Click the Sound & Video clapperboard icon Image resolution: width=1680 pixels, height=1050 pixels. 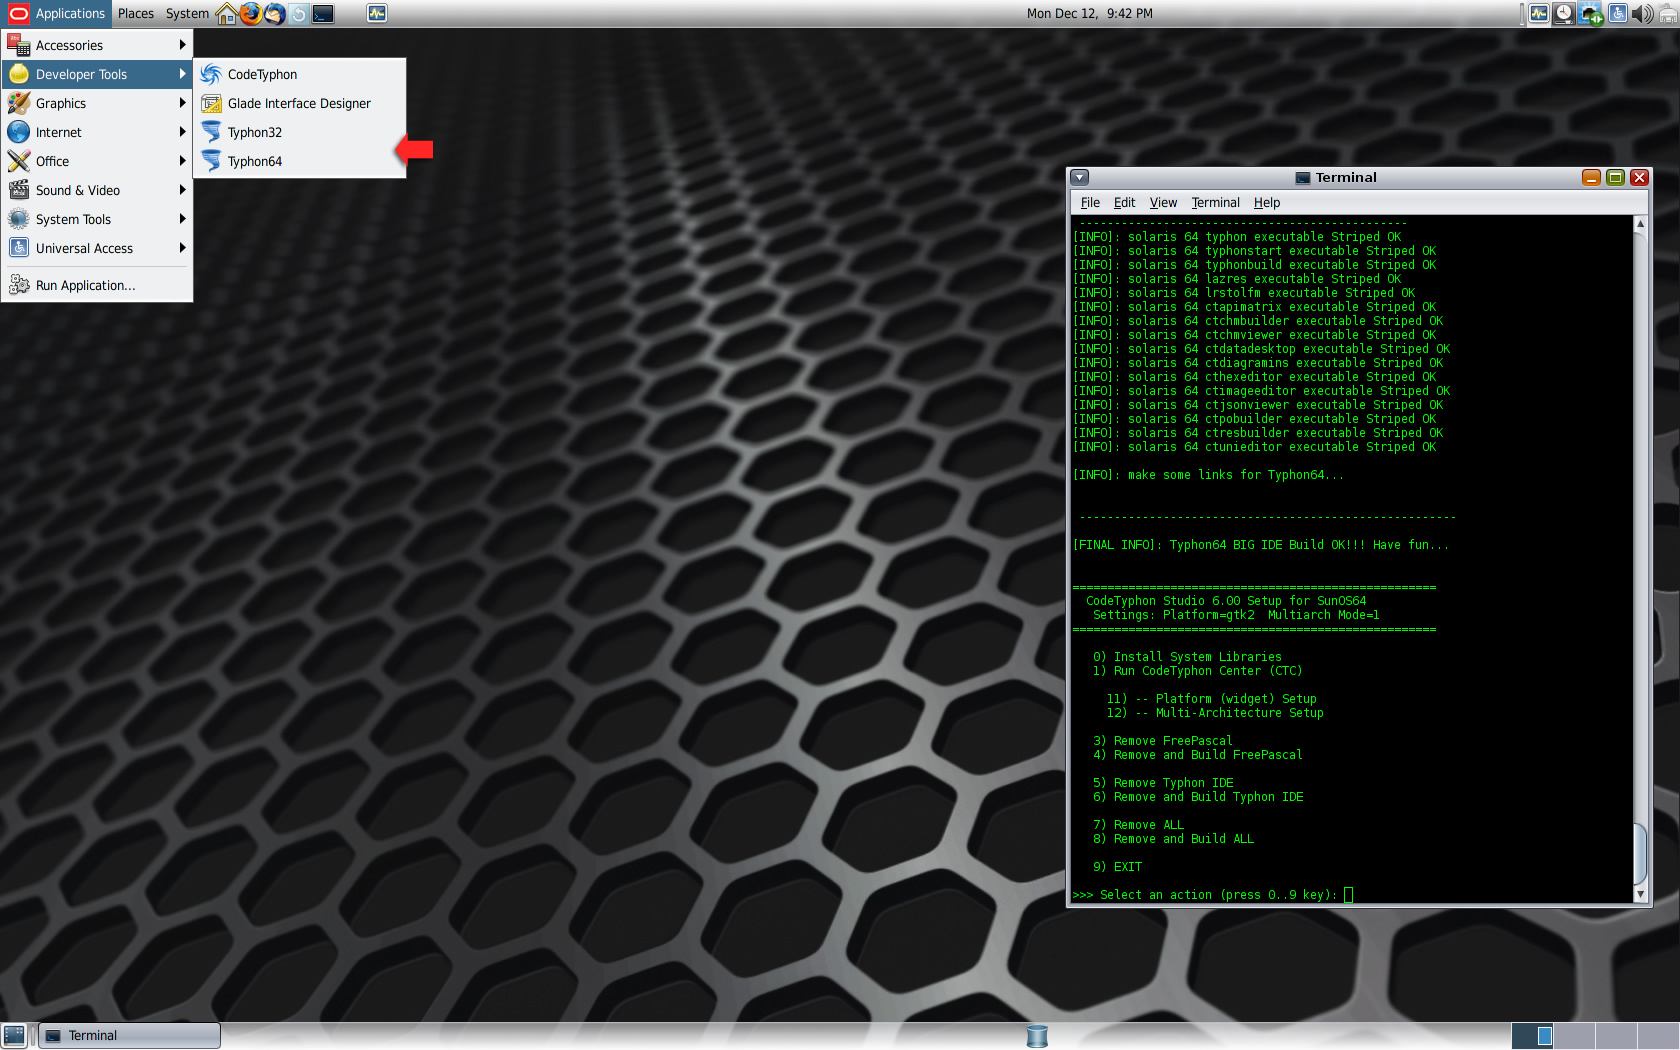[19, 190]
